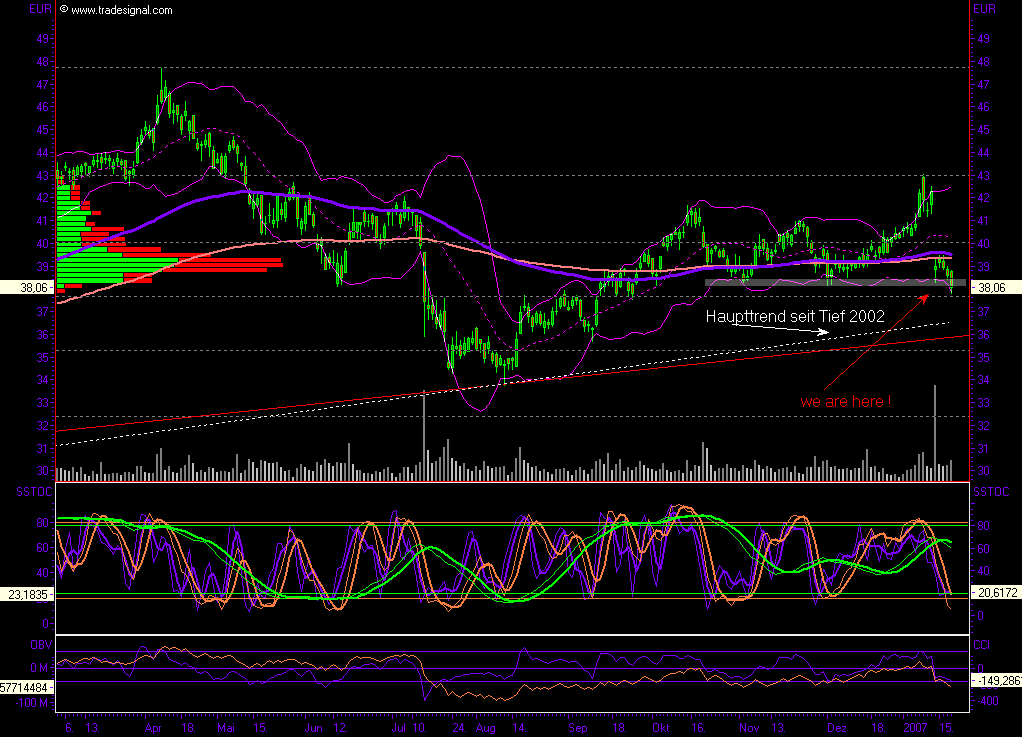Click the -149,286 CCI value label
This screenshot has width=1022, height=737.
[x=995, y=681]
